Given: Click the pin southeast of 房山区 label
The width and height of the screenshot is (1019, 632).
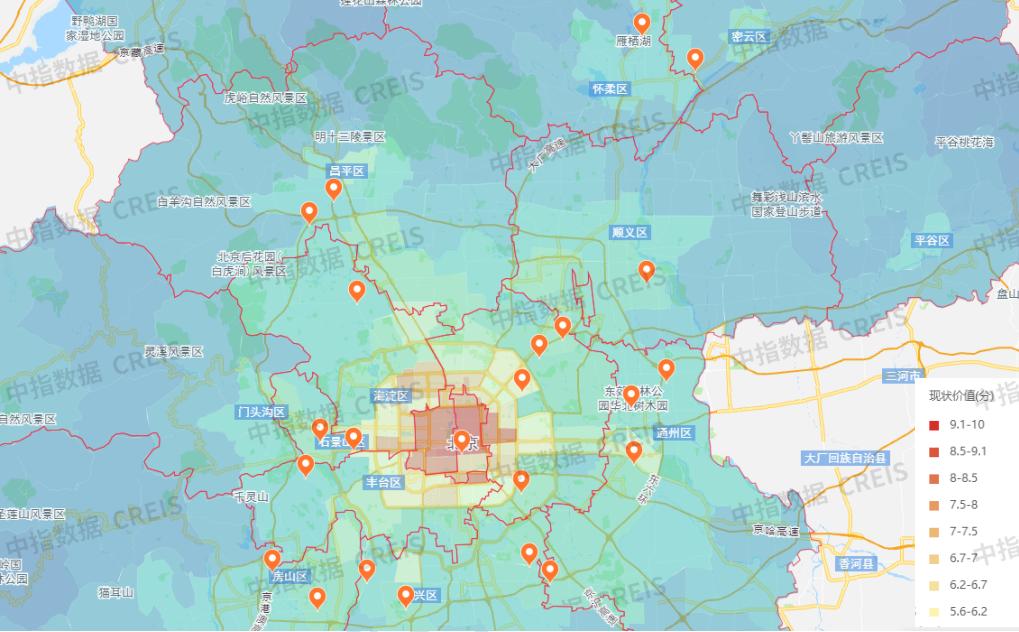Looking at the screenshot, I should 316,598.
